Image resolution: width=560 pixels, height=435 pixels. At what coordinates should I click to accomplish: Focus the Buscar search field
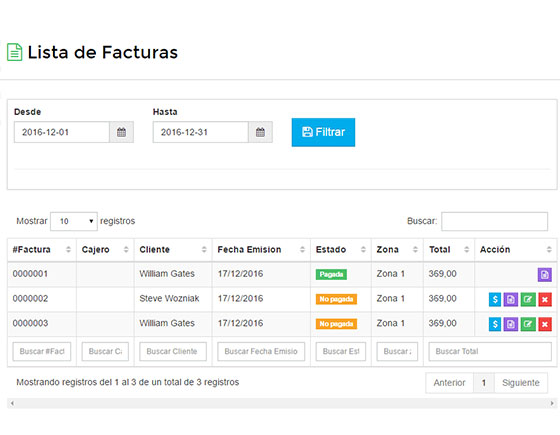(x=494, y=221)
